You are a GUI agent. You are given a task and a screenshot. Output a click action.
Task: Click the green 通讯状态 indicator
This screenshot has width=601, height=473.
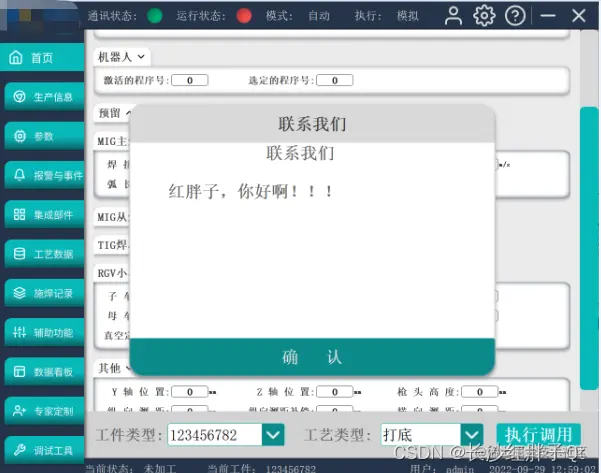(155, 16)
